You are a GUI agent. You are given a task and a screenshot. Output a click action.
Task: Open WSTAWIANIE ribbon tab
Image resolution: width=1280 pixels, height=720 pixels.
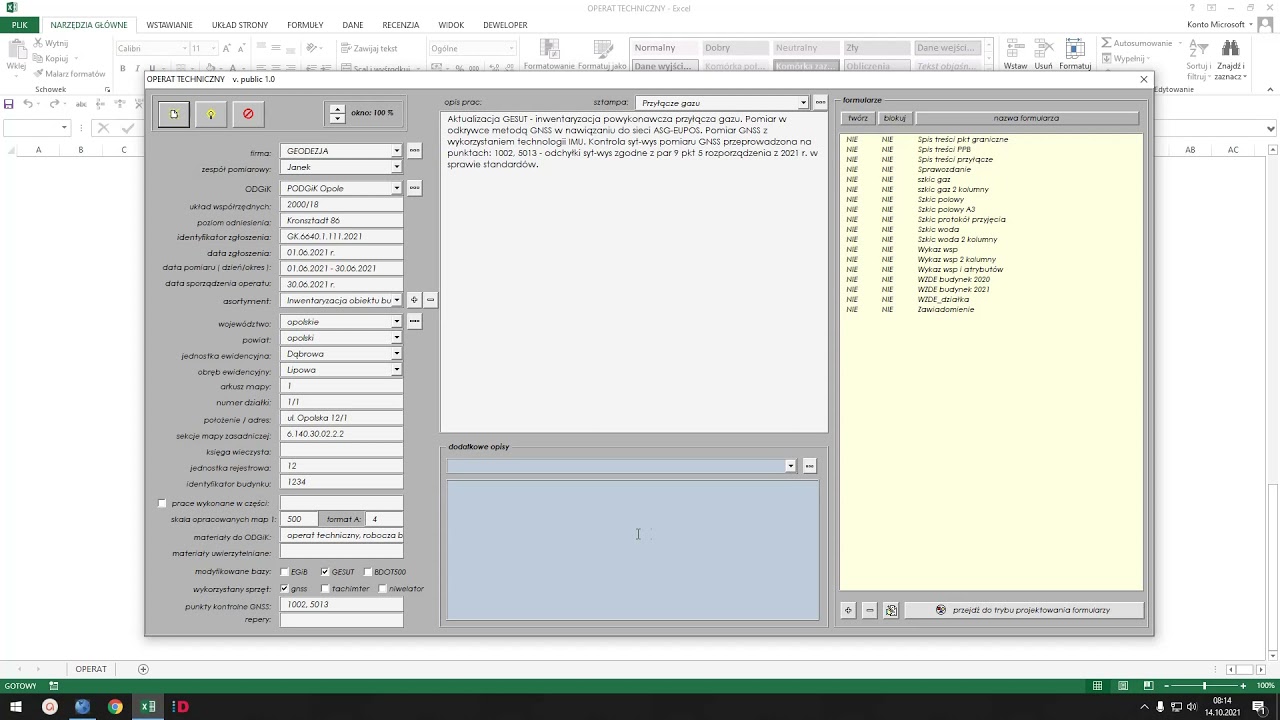[169, 24]
